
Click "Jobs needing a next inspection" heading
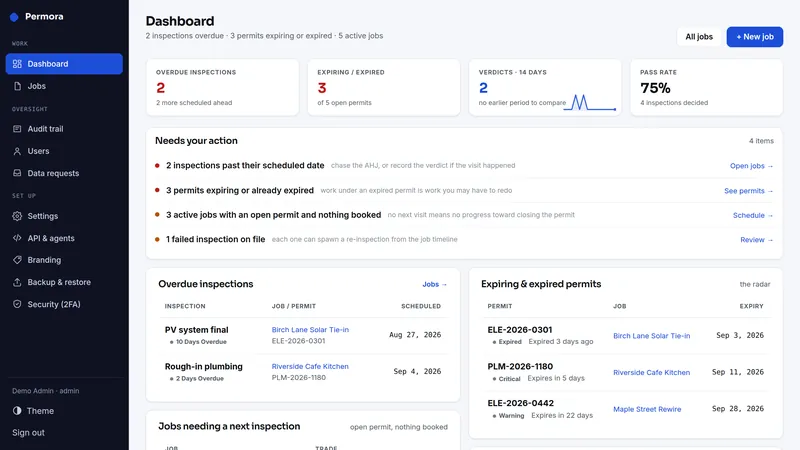pyautogui.click(x=229, y=427)
